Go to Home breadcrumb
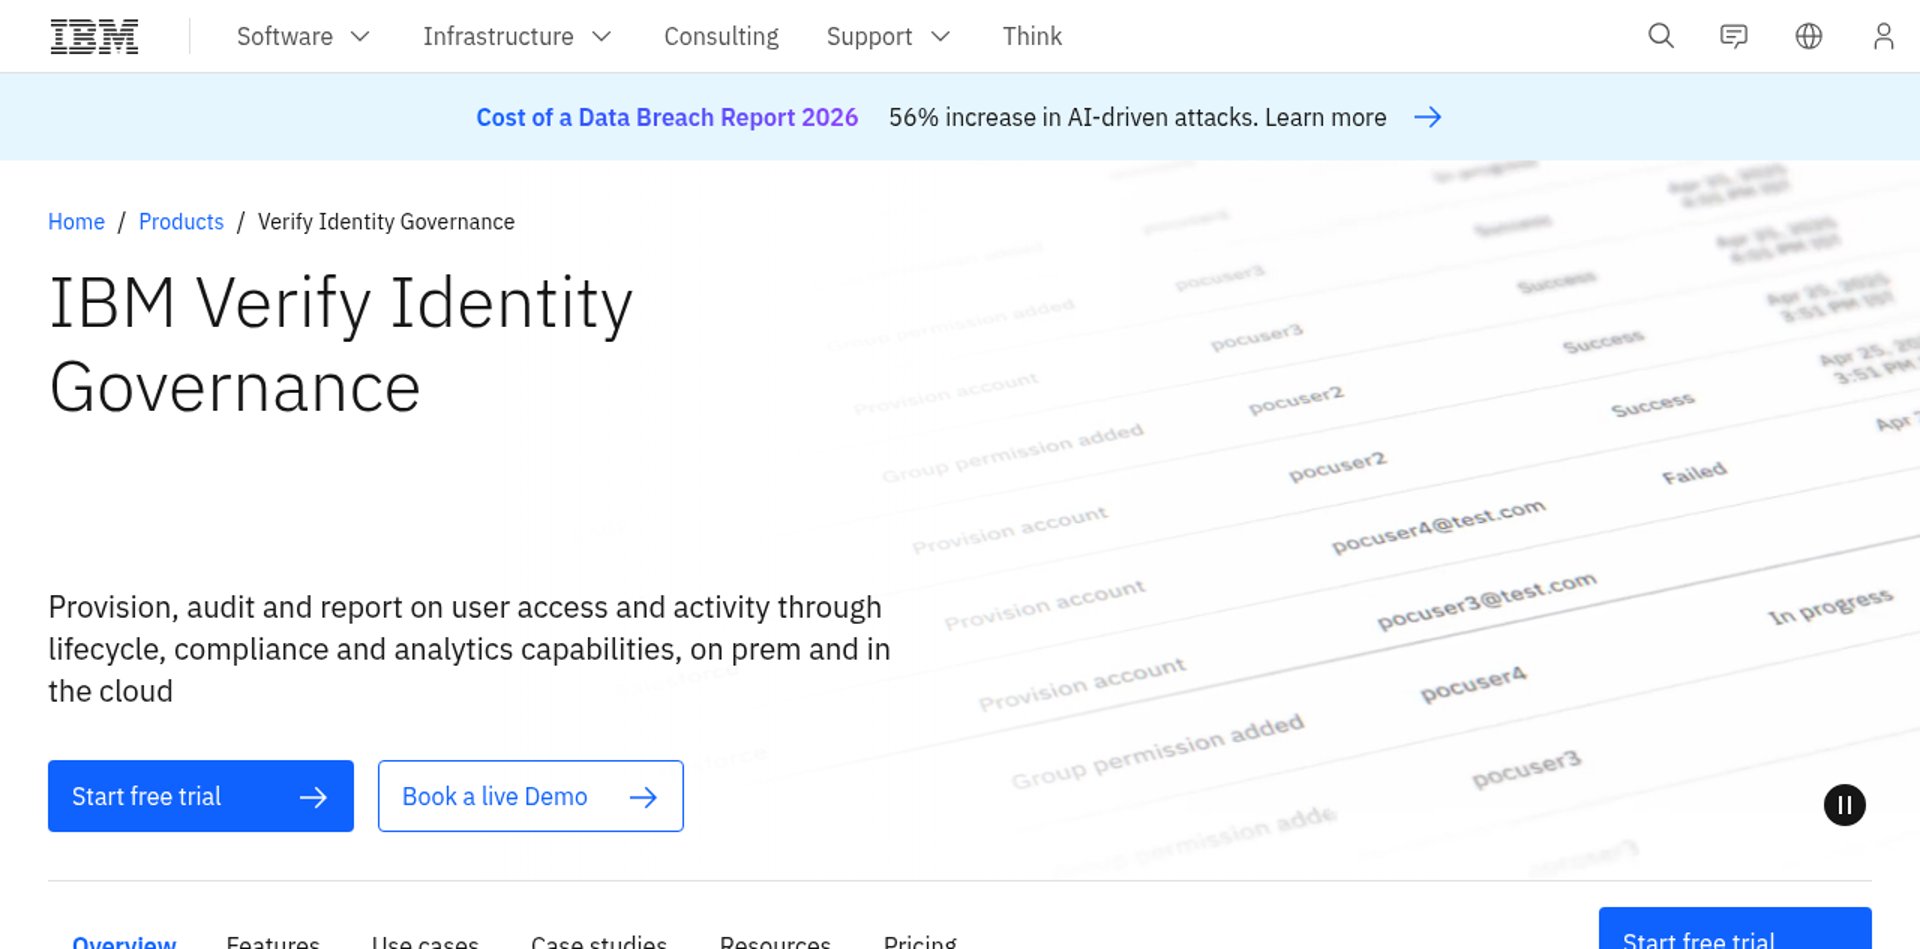1920x949 pixels. pyautogui.click(x=76, y=221)
